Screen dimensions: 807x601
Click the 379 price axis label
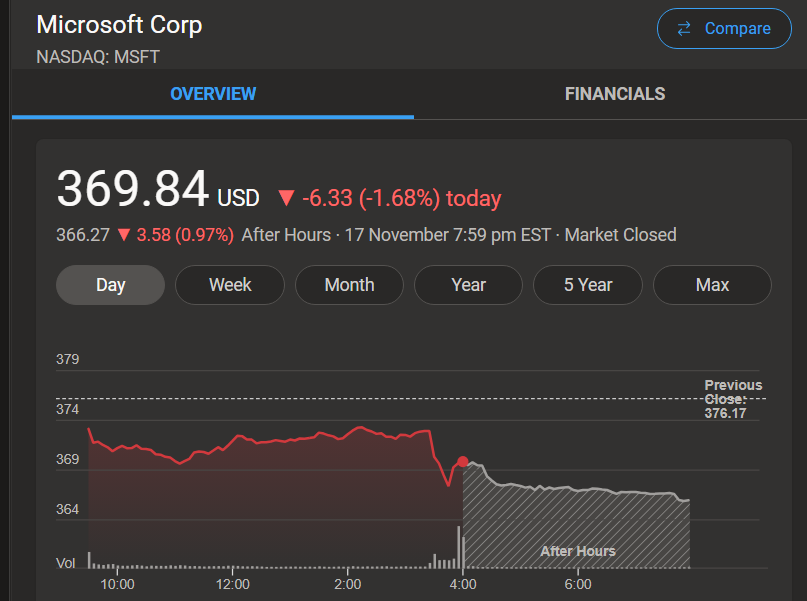tap(67, 359)
